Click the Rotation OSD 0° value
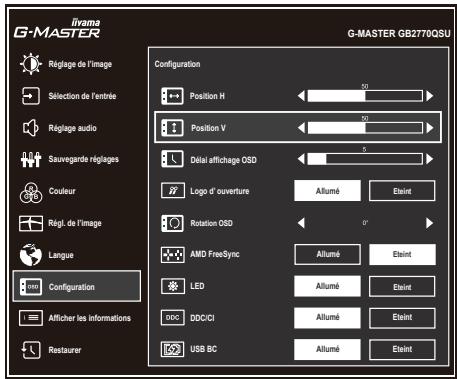This screenshot has width=457, height=379. pos(365,223)
